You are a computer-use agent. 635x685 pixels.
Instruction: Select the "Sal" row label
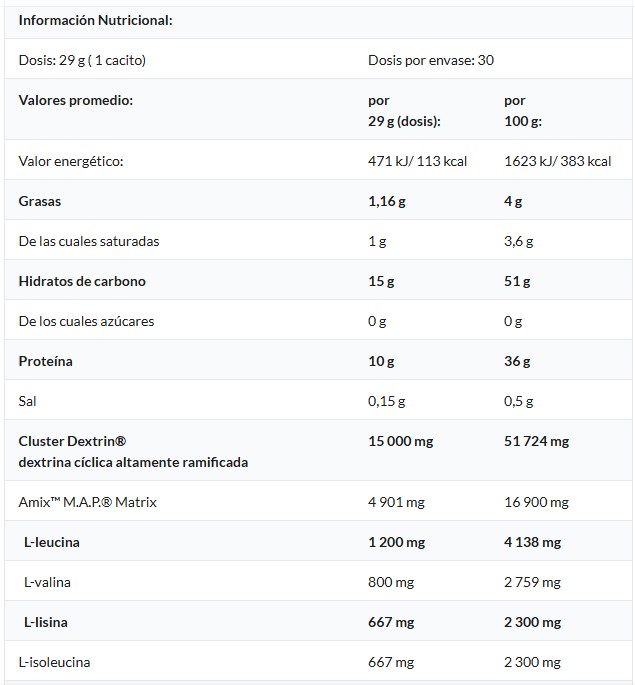[x=28, y=401]
